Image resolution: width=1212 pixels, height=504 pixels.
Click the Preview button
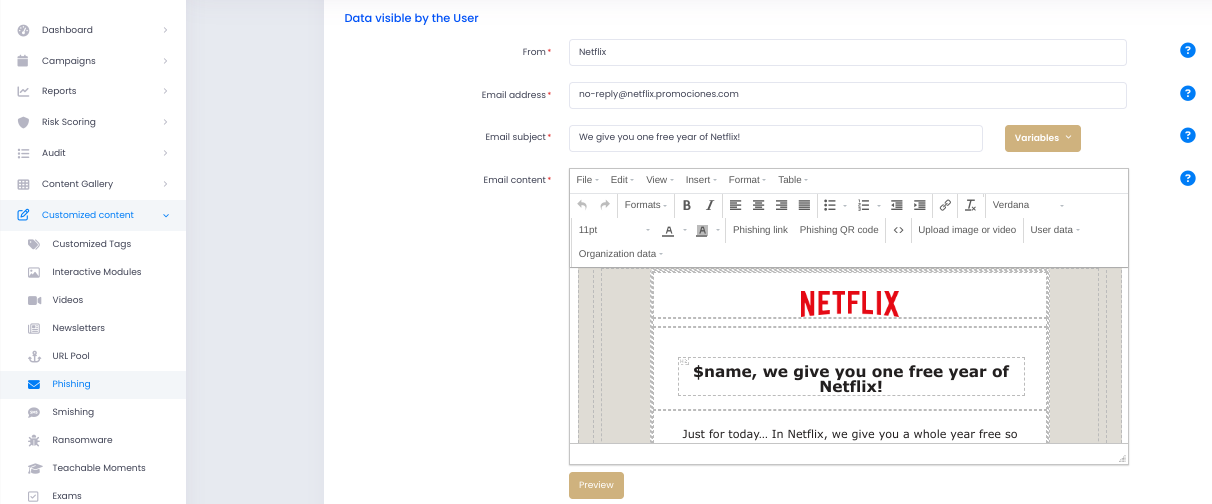(x=596, y=485)
